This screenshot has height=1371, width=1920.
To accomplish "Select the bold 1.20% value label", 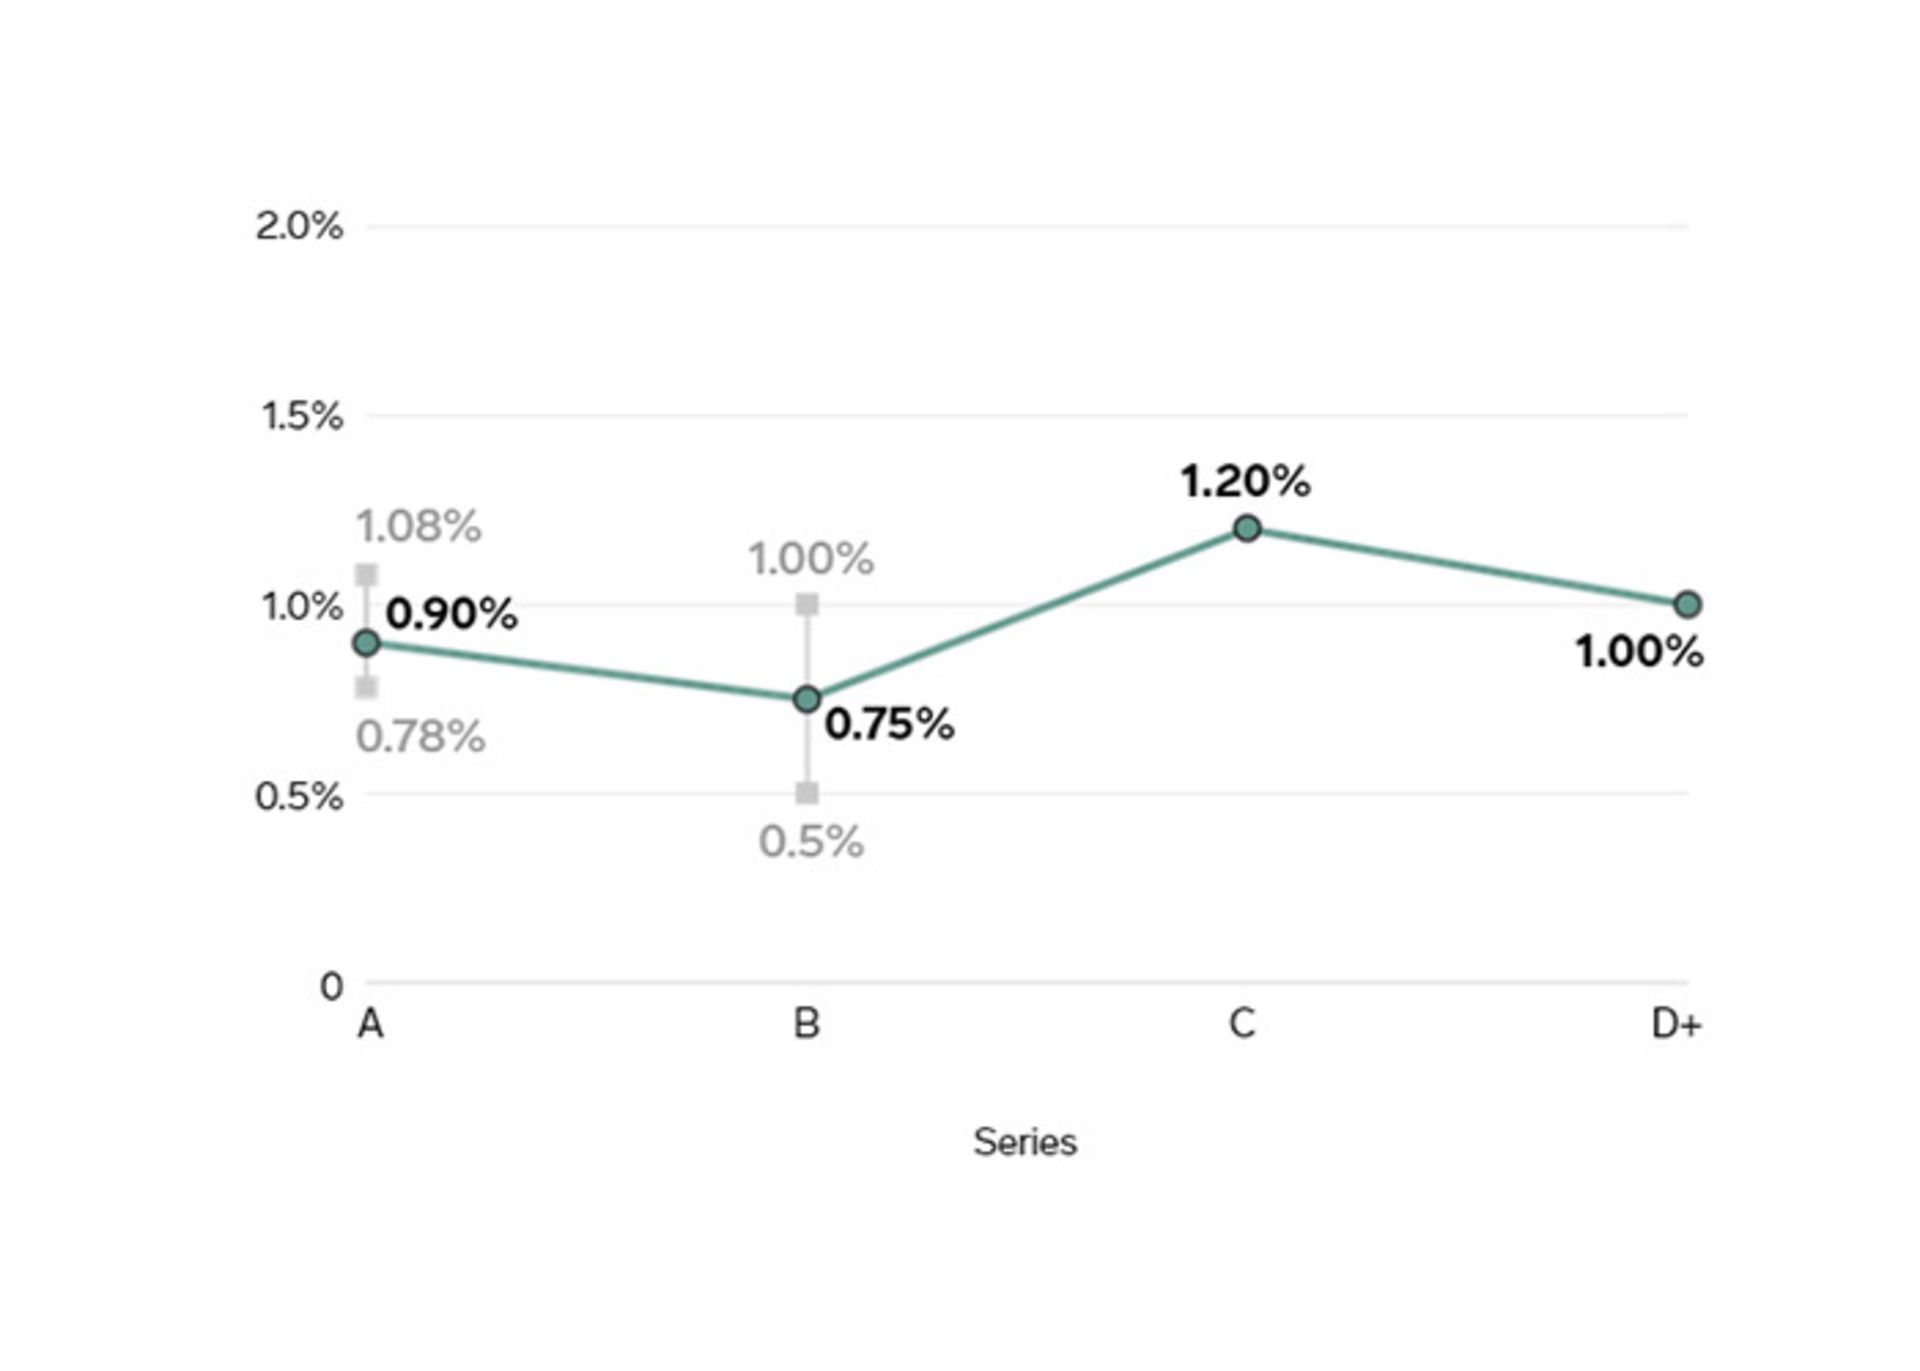I will [1245, 482].
